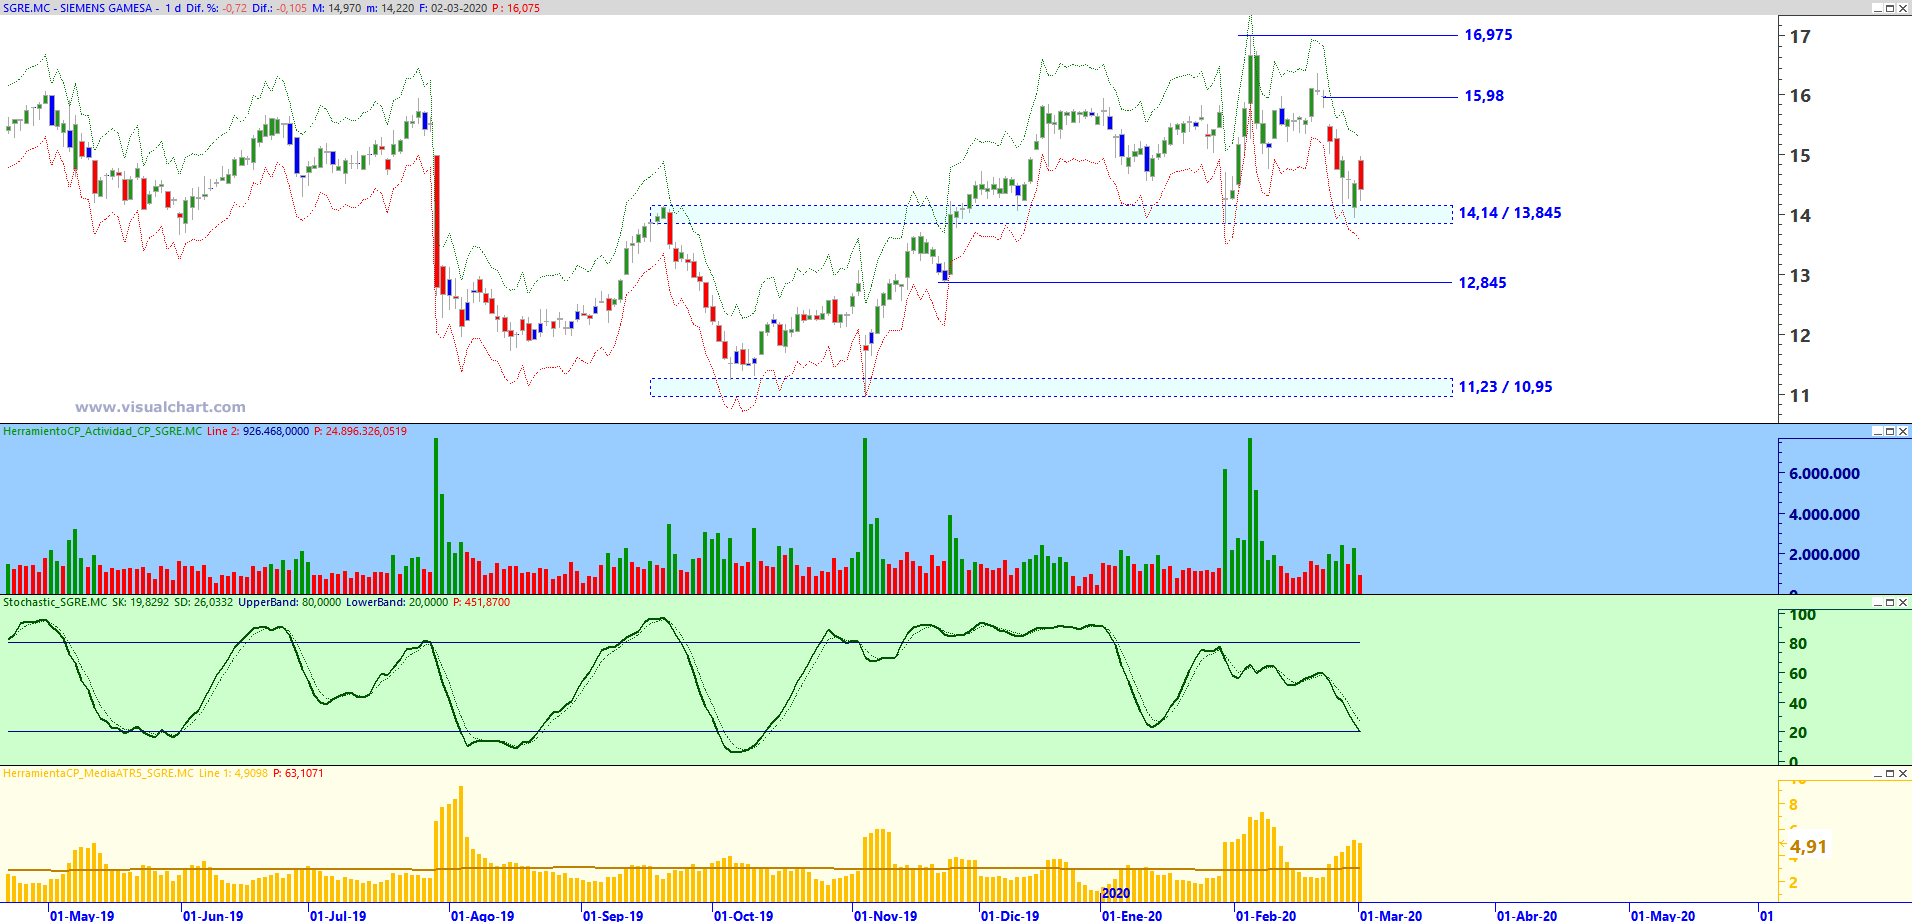Click the 2.000.000 volume axis value
Image resolution: width=1912 pixels, height=922 pixels.
coord(1825,555)
